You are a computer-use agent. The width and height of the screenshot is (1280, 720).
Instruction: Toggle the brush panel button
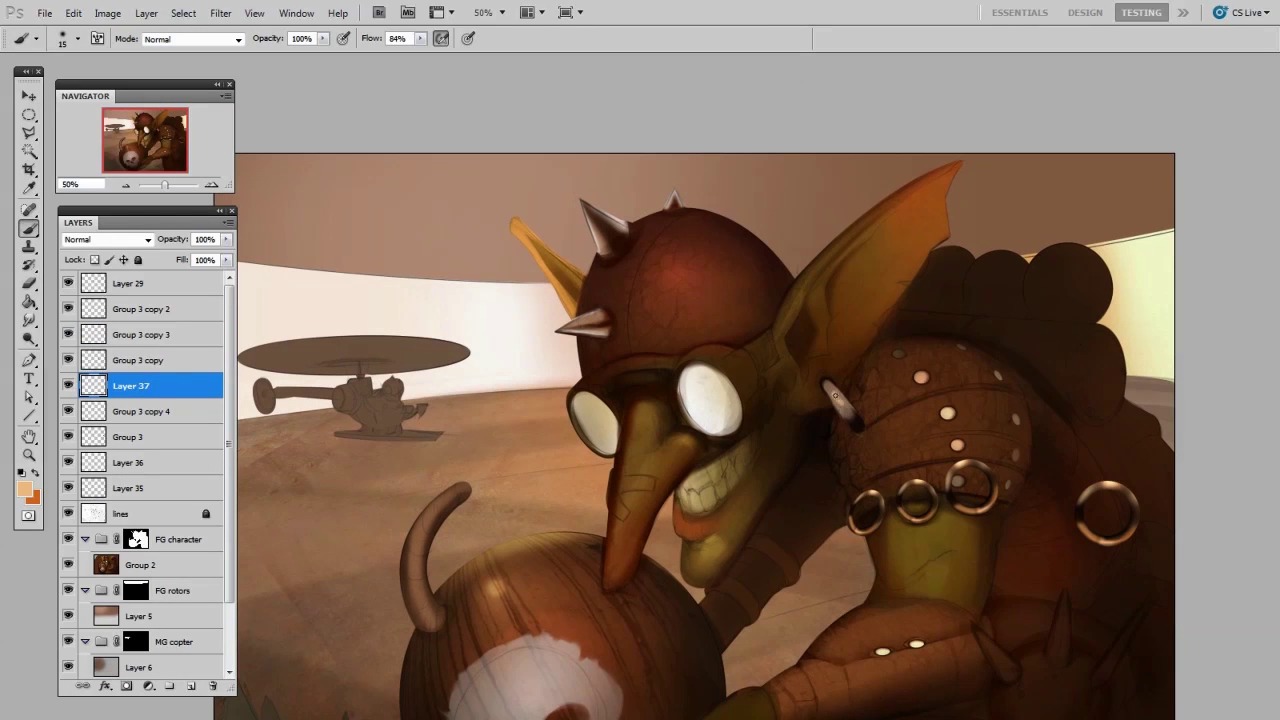[x=98, y=38]
